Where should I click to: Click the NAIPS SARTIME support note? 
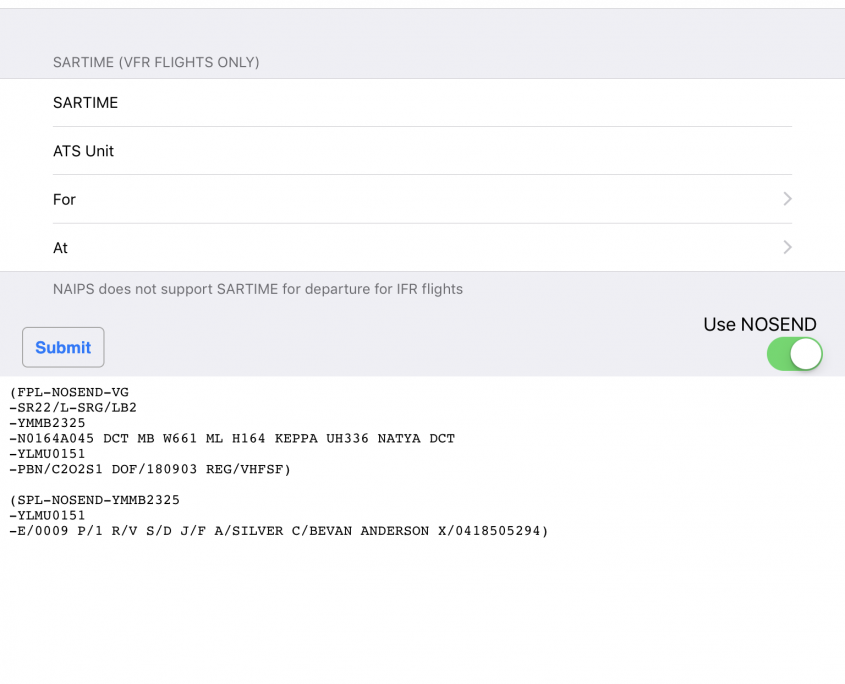click(258, 289)
